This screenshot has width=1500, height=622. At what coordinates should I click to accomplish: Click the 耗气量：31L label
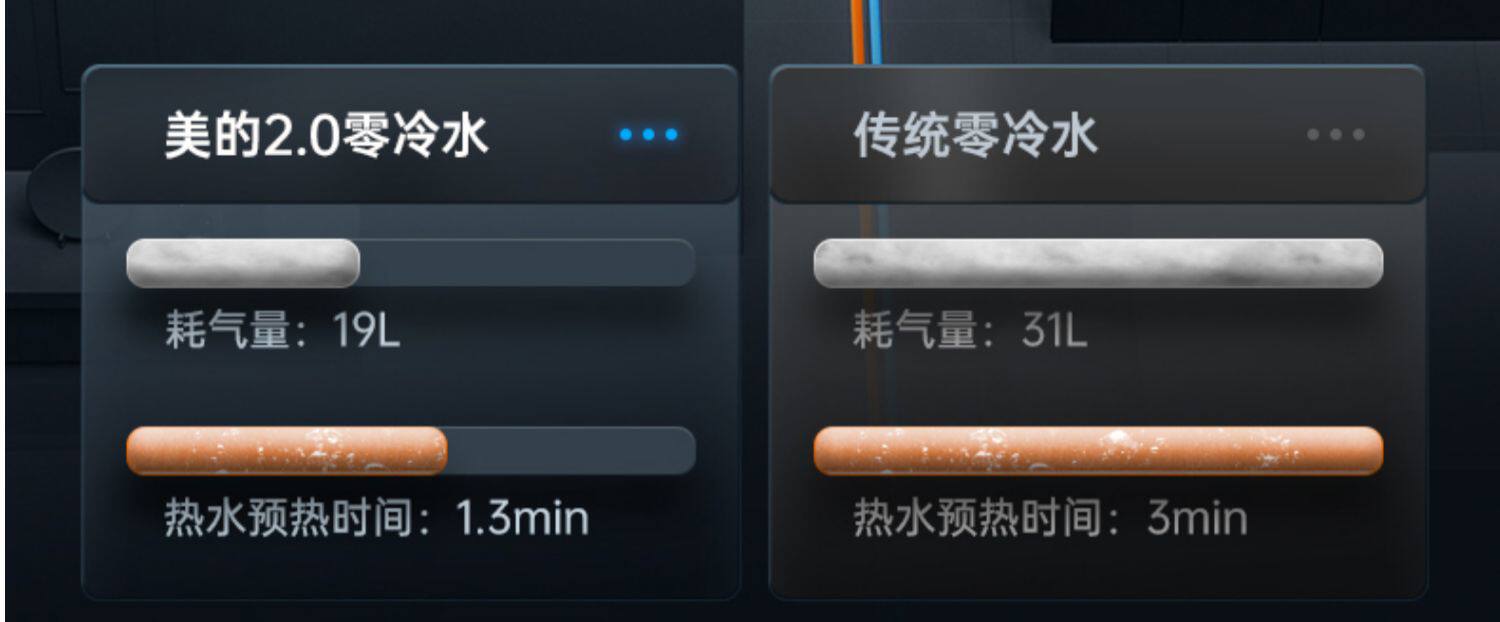coord(969,331)
